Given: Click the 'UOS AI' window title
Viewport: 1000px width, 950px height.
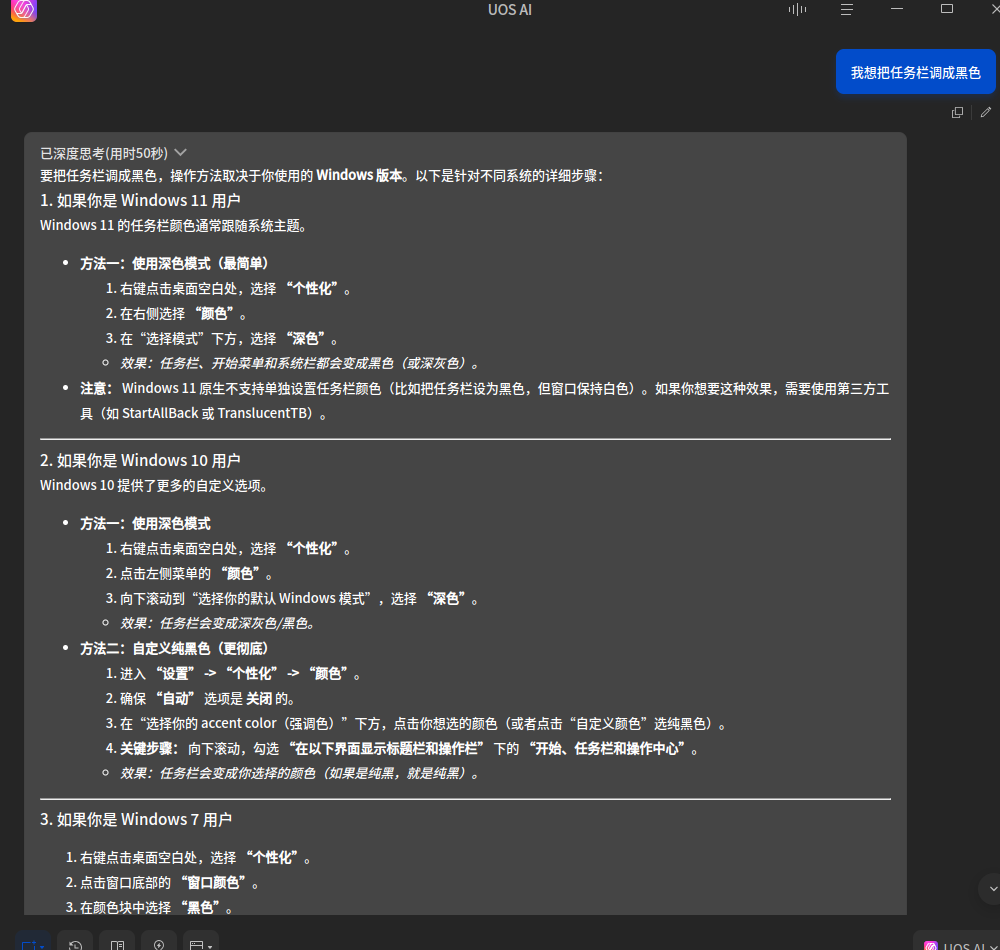Looking at the screenshot, I should coord(510,10).
